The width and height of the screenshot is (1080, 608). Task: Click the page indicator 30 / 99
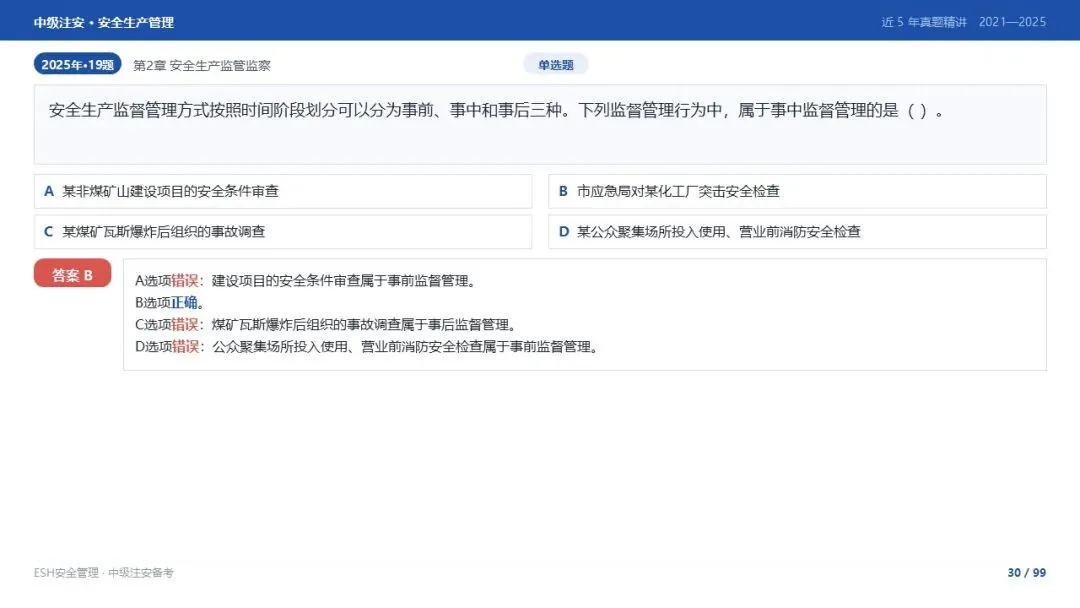point(1026,573)
